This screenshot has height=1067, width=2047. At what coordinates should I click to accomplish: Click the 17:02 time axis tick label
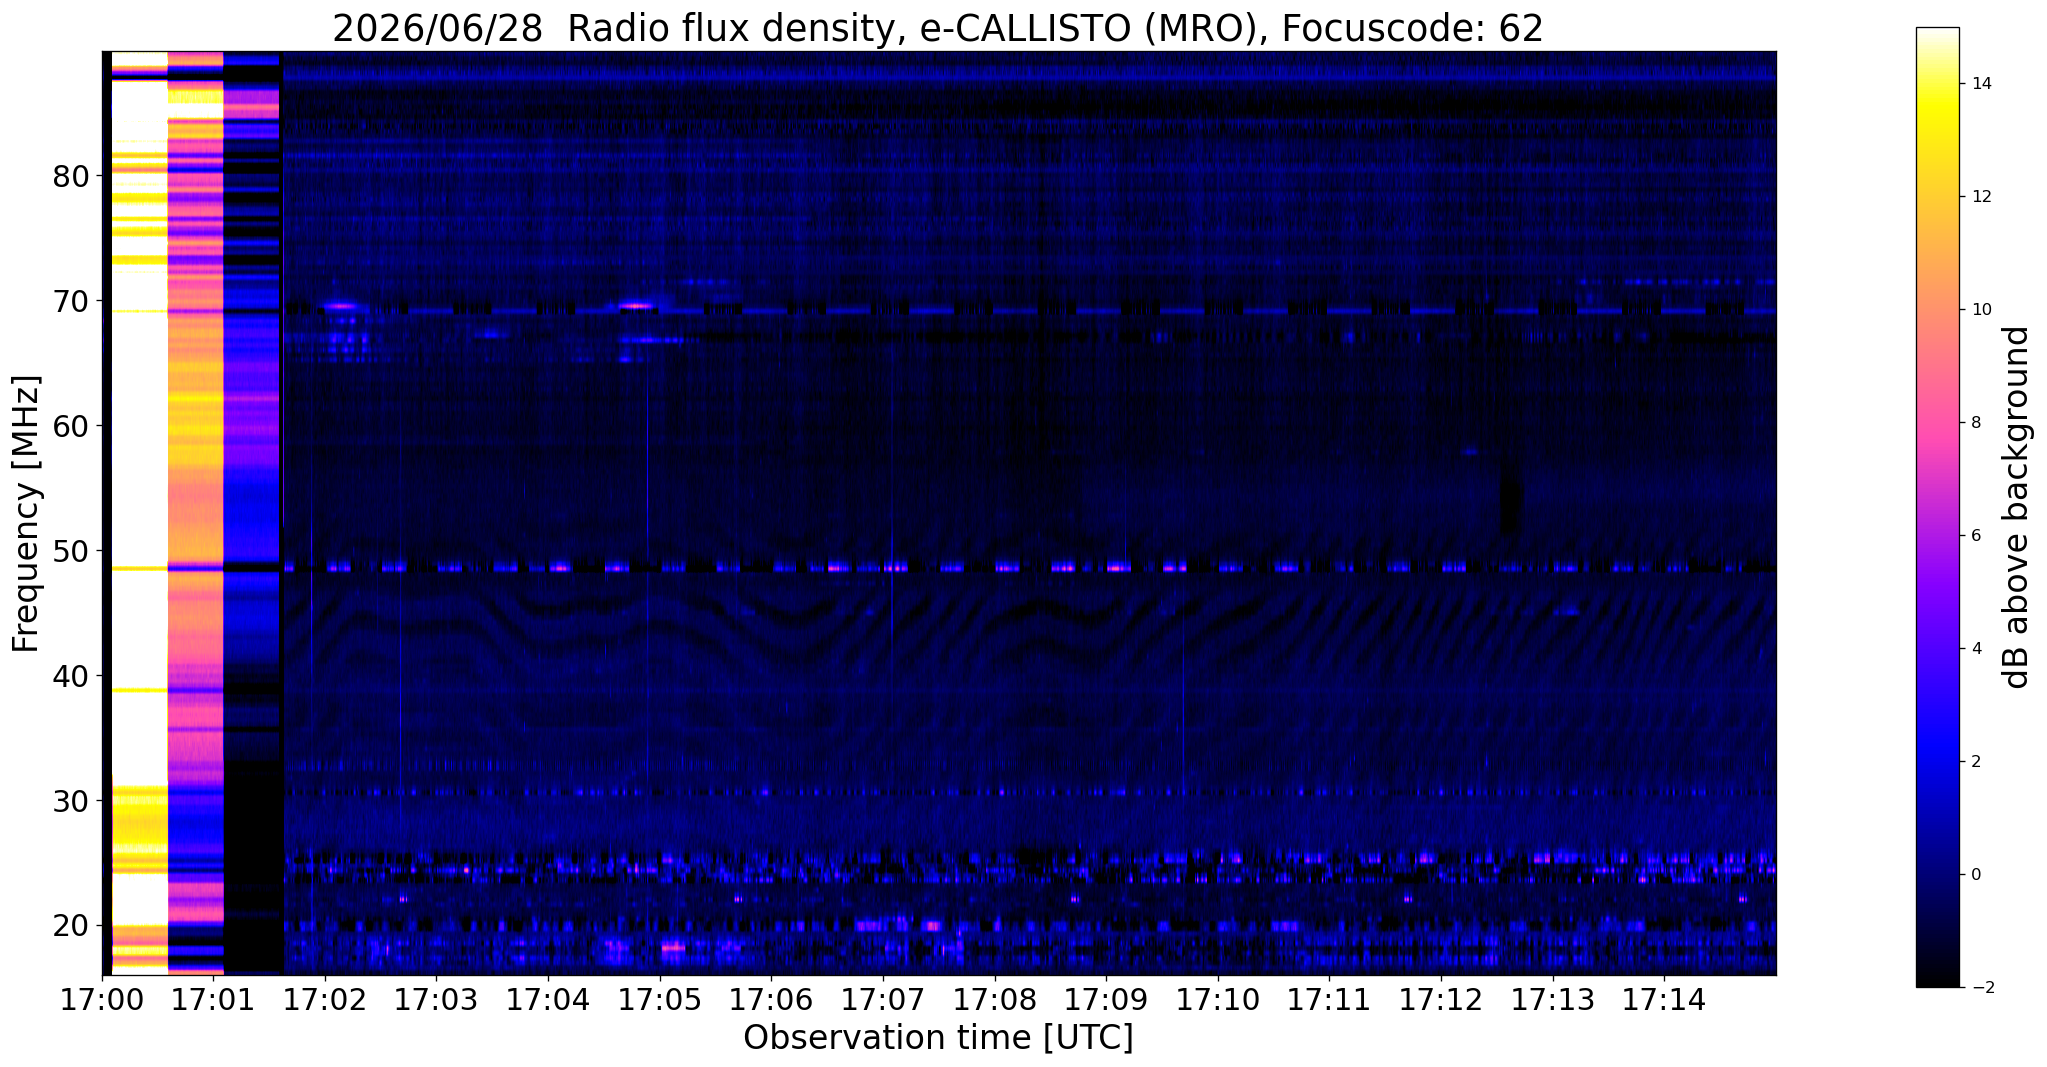pyautogui.click(x=323, y=998)
